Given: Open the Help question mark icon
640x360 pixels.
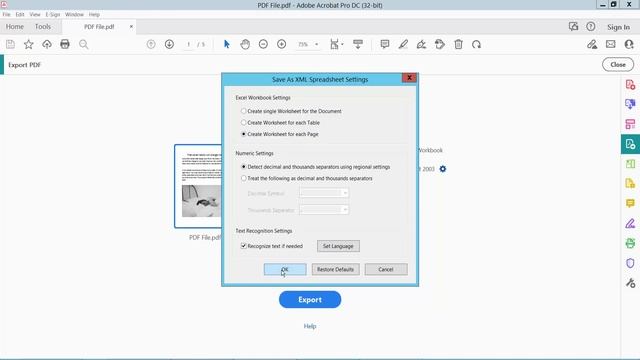Looking at the screenshot, I should click(591, 27).
